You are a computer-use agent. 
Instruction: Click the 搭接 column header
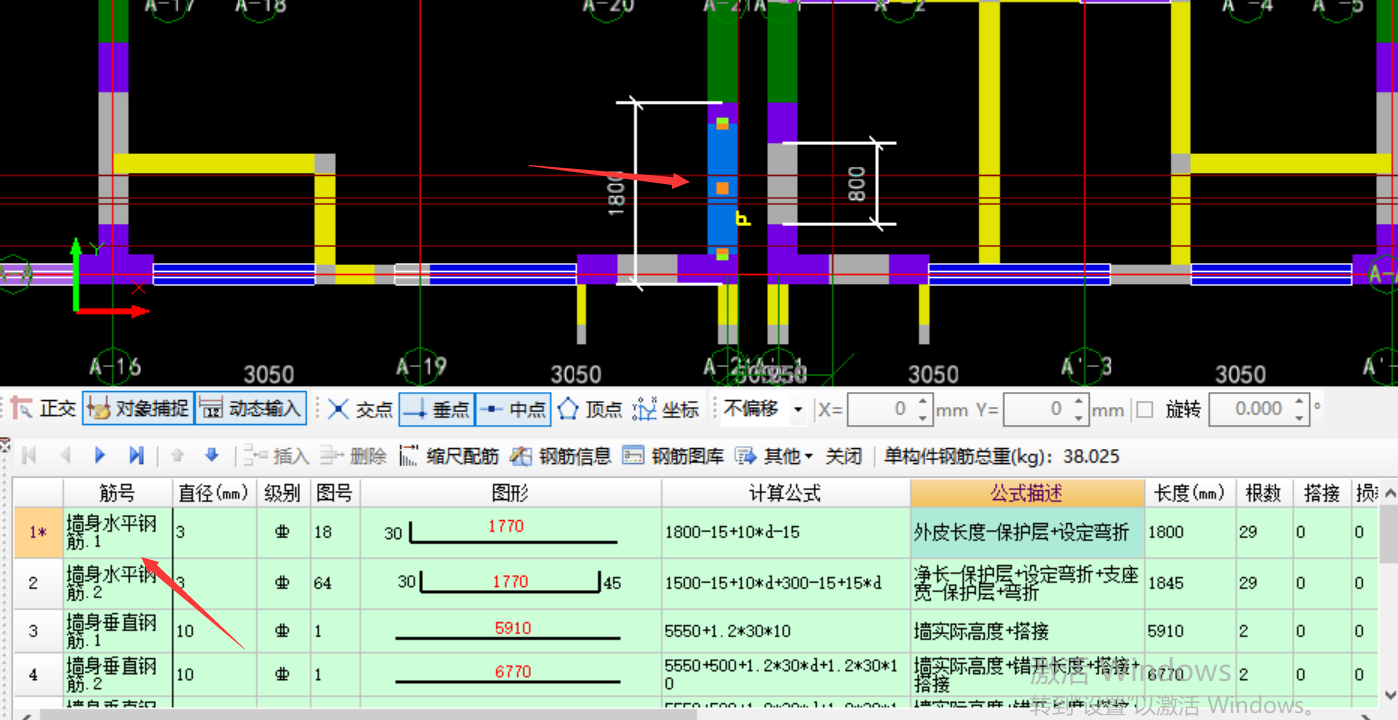(x=1321, y=493)
